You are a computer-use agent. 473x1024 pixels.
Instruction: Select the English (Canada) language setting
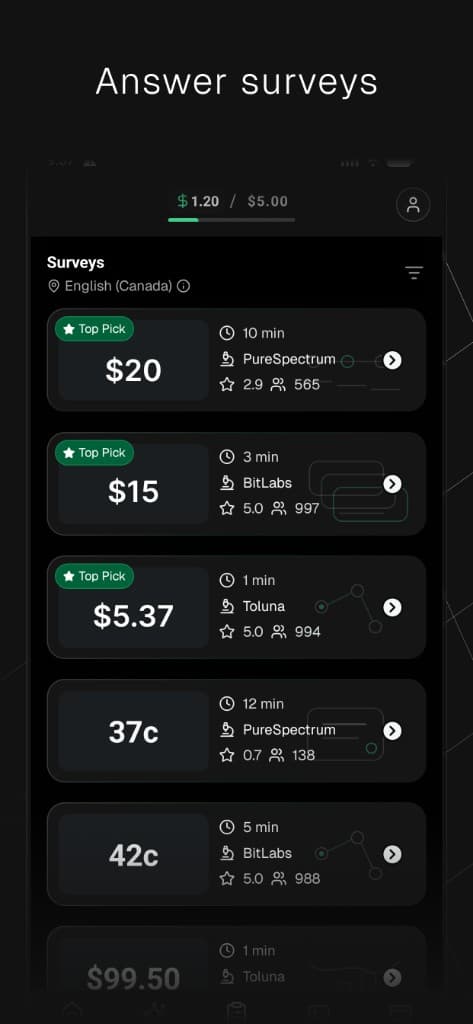pyautogui.click(x=118, y=286)
